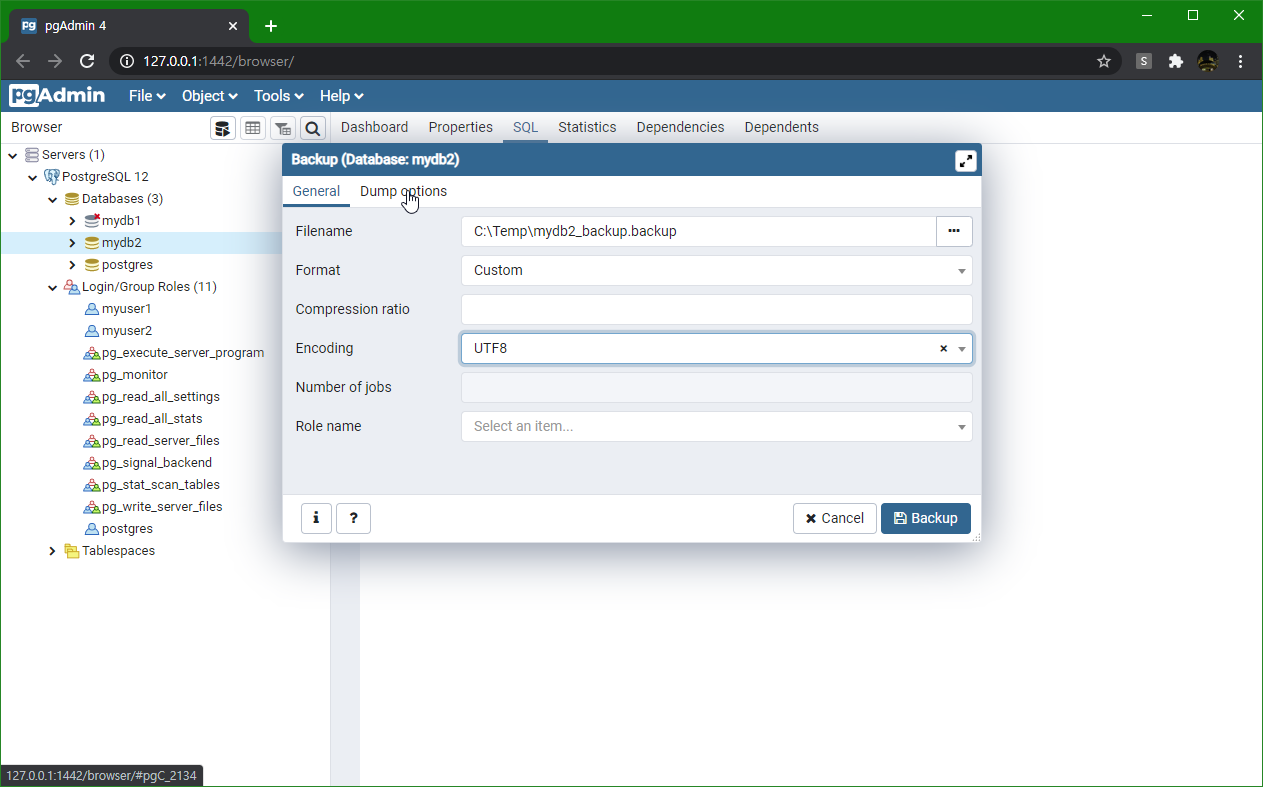Click the browser back arrow

pos(23,61)
